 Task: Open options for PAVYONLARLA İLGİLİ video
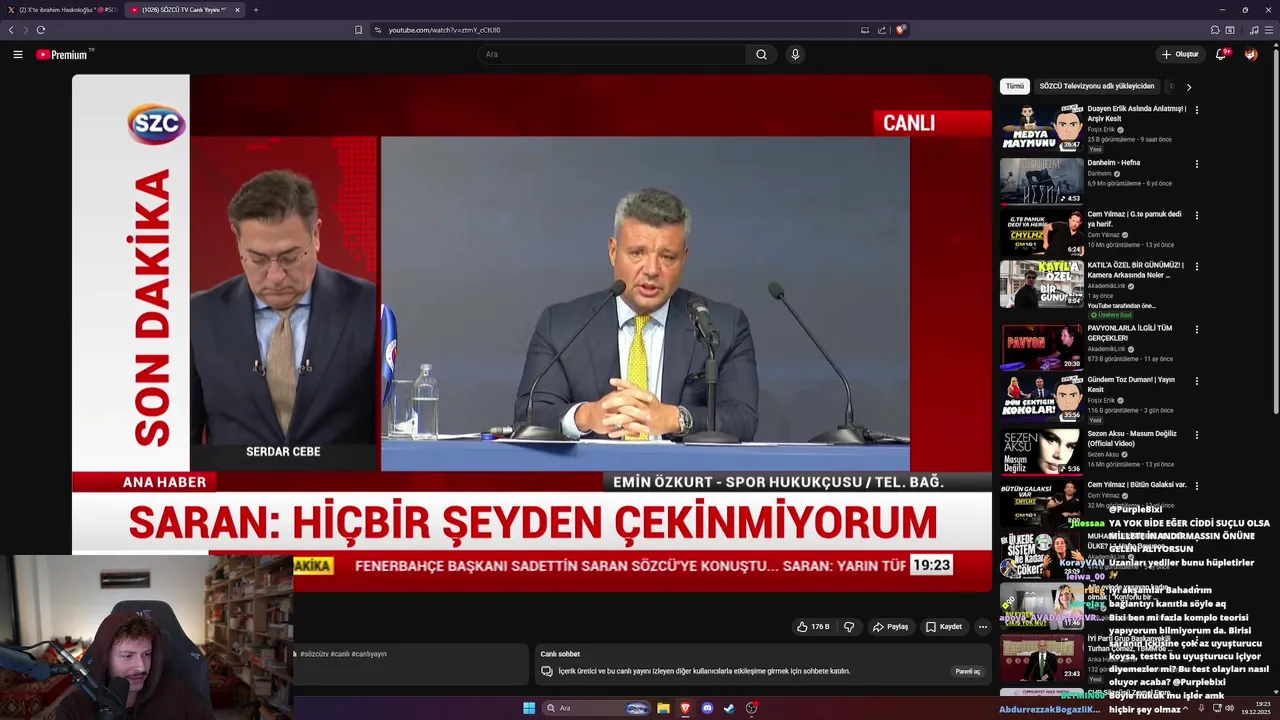[x=1196, y=329]
